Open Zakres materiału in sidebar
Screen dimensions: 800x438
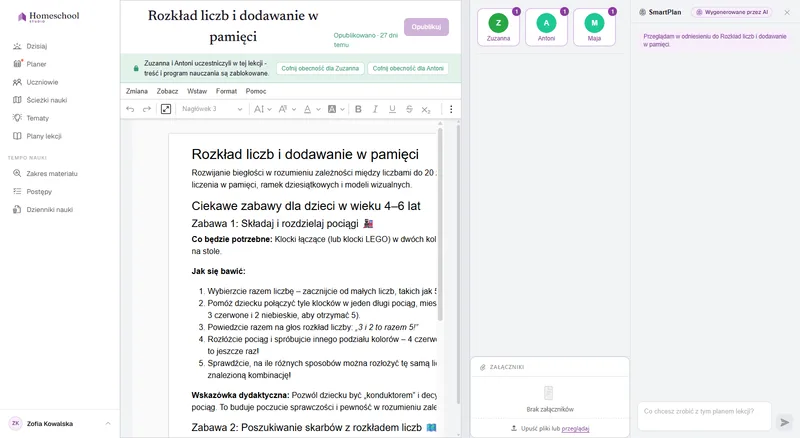click(x=52, y=174)
